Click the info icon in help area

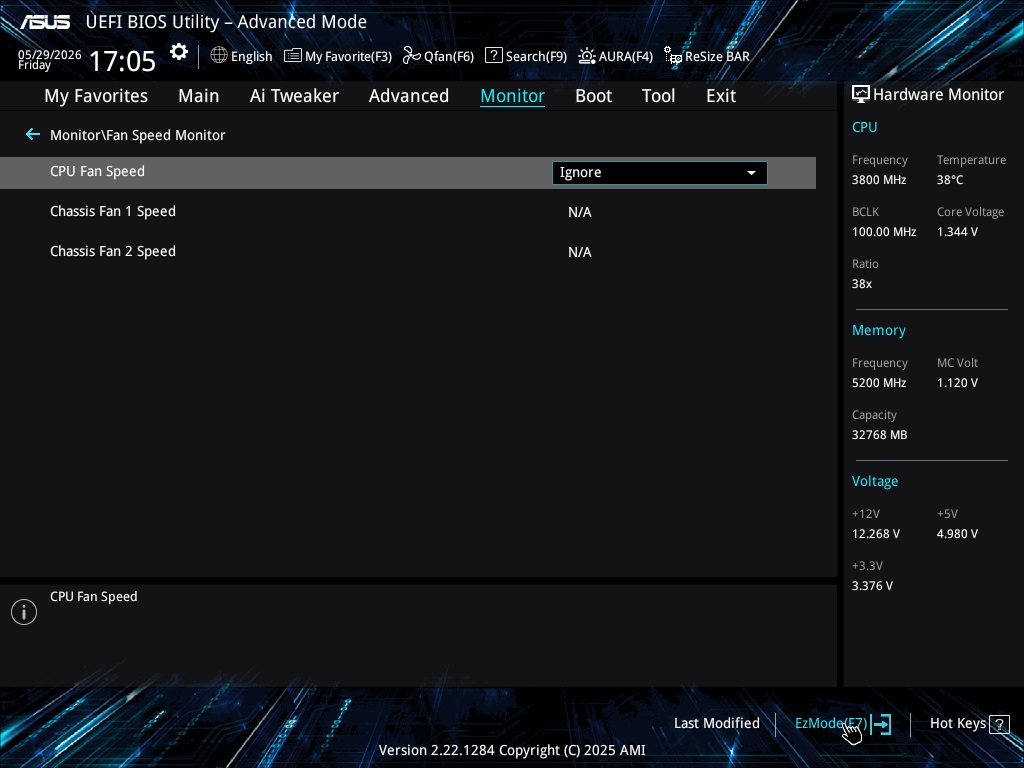tap(24, 612)
